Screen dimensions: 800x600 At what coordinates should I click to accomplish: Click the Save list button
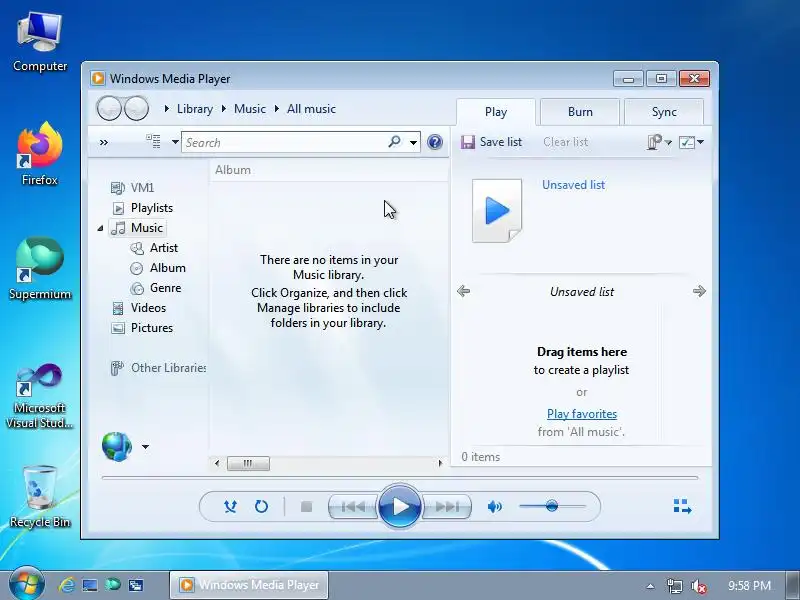coord(491,142)
